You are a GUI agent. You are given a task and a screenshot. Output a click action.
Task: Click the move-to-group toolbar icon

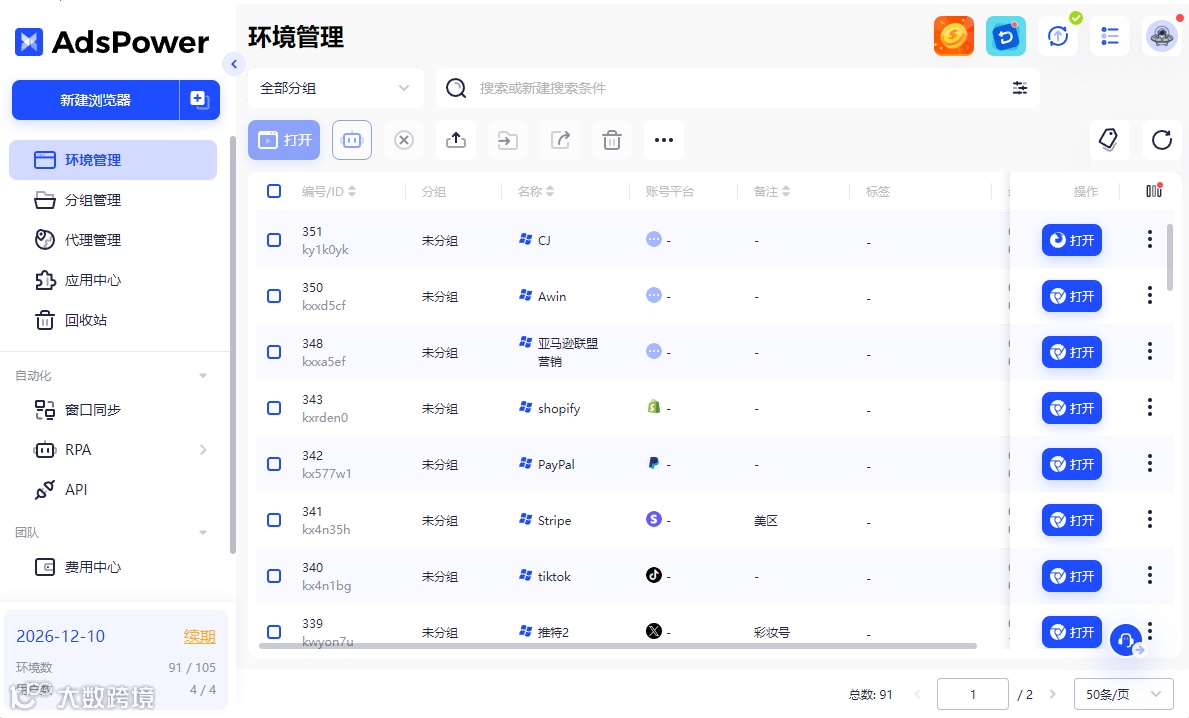(x=508, y=140)
